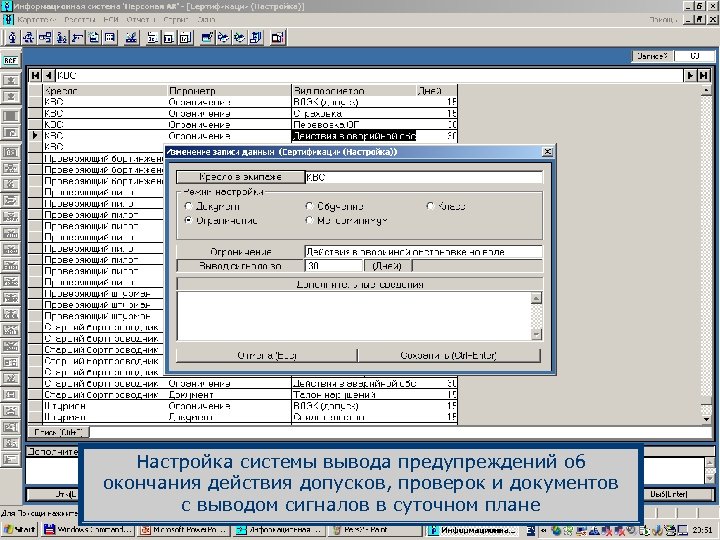Click table scrollbar up arrow
The width and height of the screenshot is (720, 540).
coord(706,90)
